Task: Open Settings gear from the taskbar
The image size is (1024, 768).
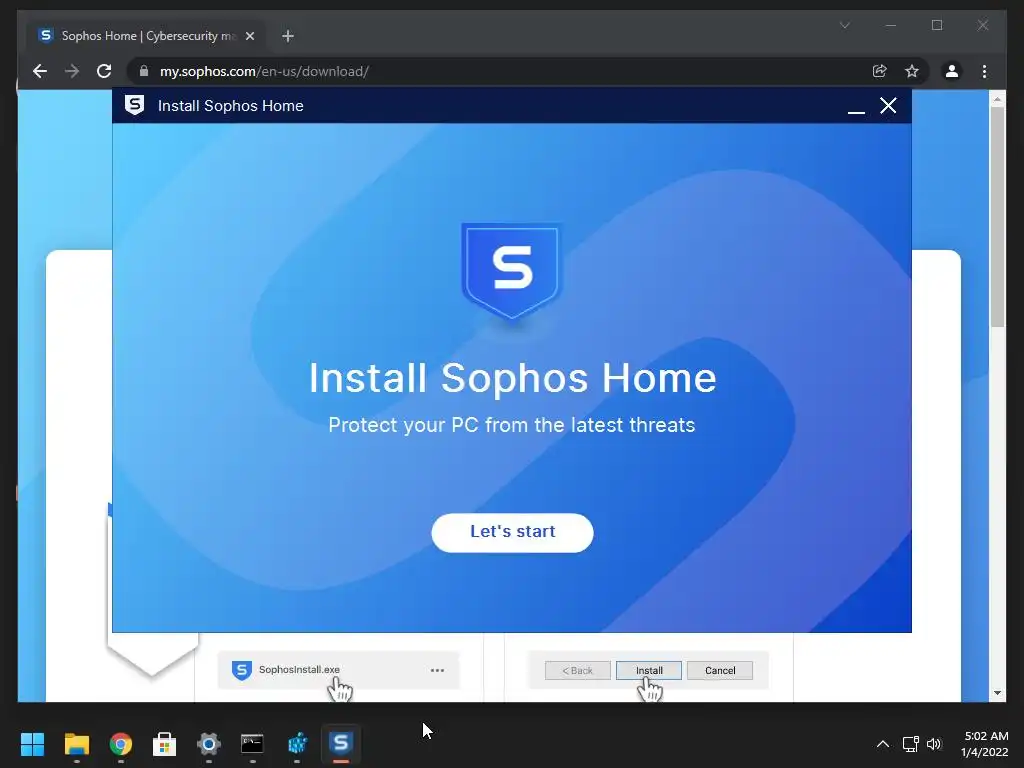Action: tap(209, 744)
